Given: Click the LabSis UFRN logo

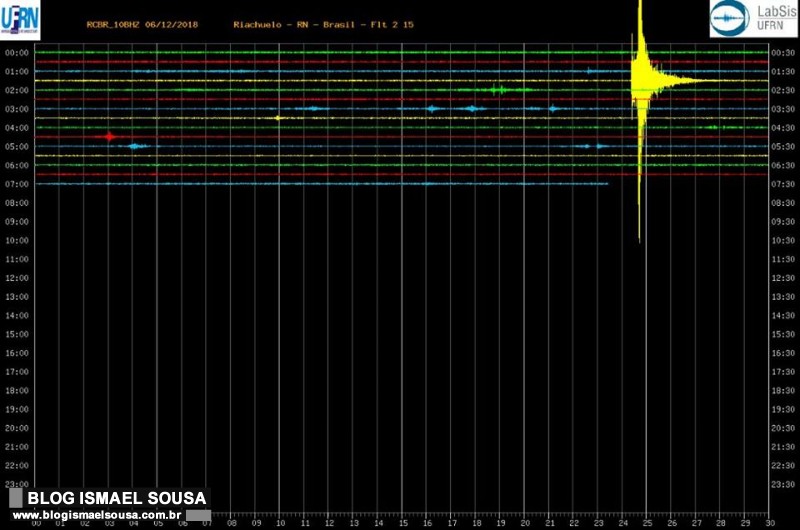Looking at the screenshot, I should tap(754, 19).
